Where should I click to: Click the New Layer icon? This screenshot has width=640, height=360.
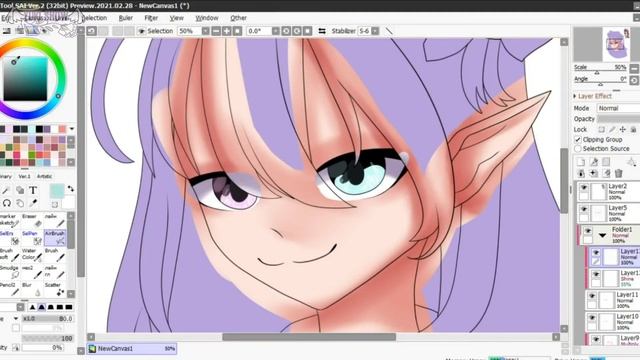581,162
